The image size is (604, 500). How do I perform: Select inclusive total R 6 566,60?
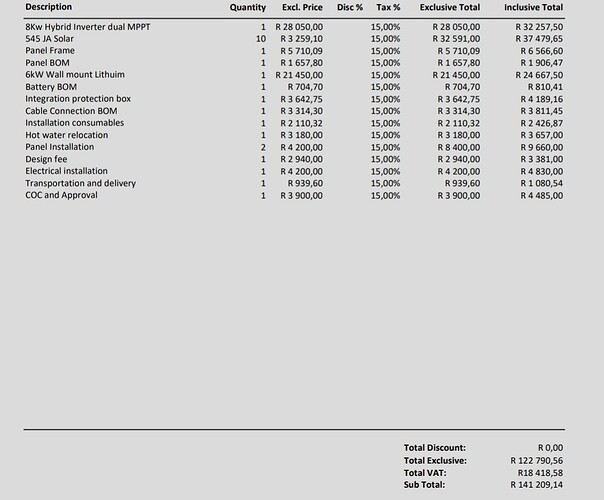point(542,51)
